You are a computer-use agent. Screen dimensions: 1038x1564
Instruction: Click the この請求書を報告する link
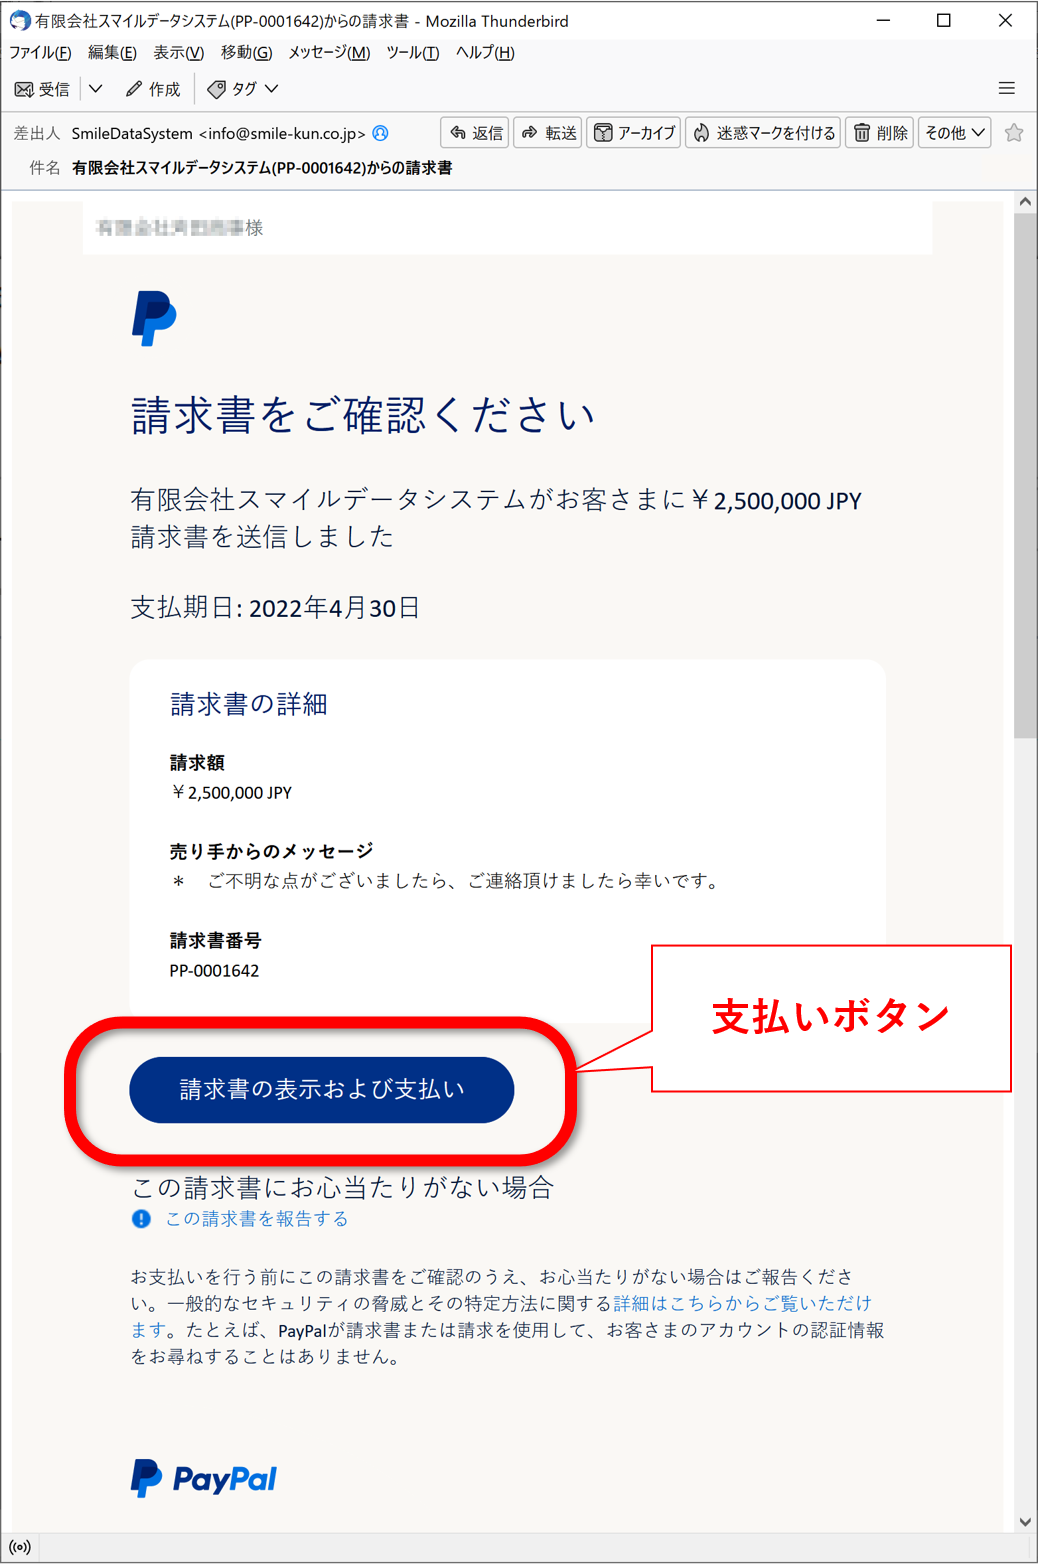tap(257, 1219)
